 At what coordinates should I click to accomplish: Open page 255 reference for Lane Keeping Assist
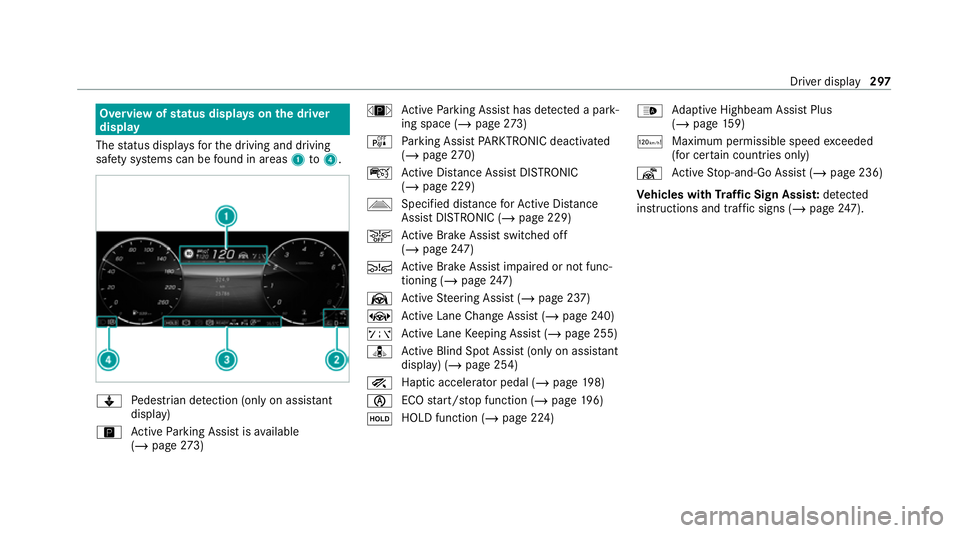click(580, 334)
